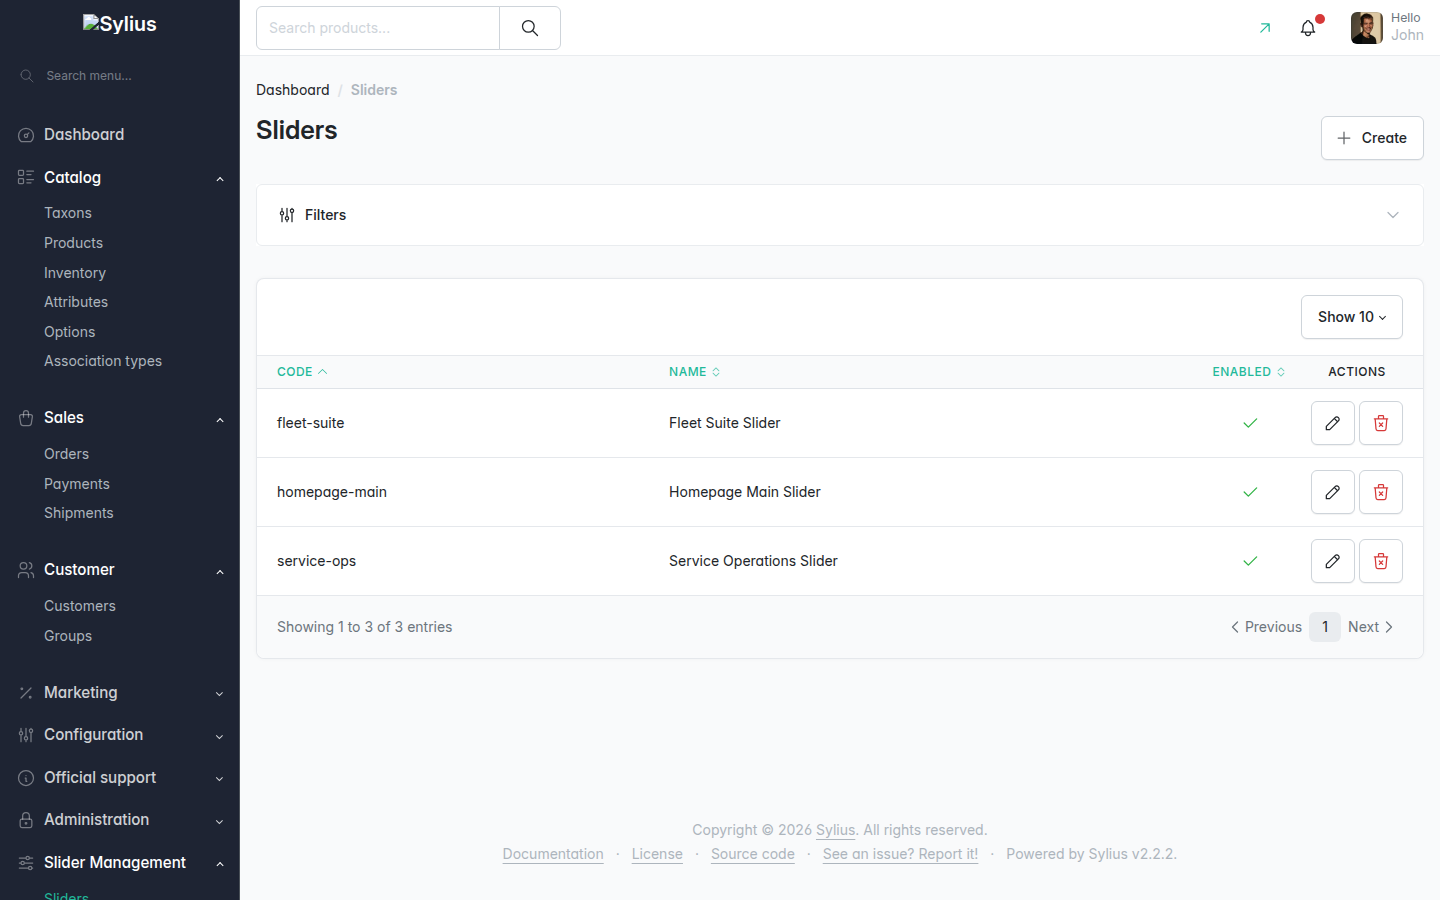Edit the homepage-main slider
Viewport: 1440px width, 900px height.
coord(1333,492)
